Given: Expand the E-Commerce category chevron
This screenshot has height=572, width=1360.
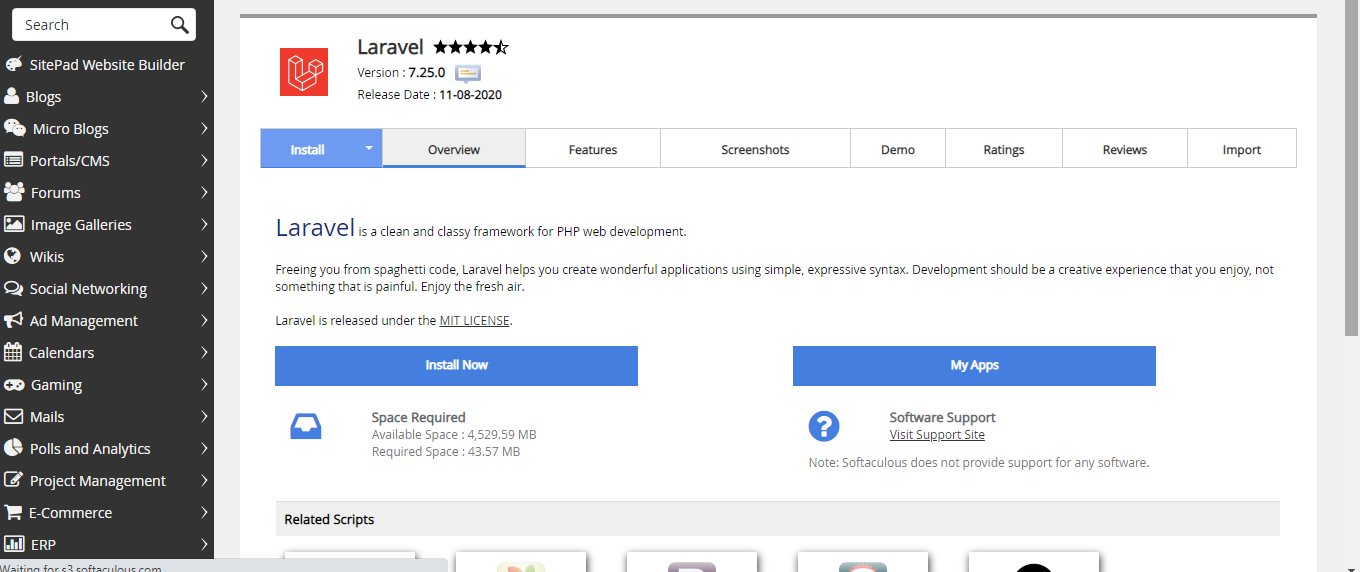Looking at the screenshot, I should (204, 512).
